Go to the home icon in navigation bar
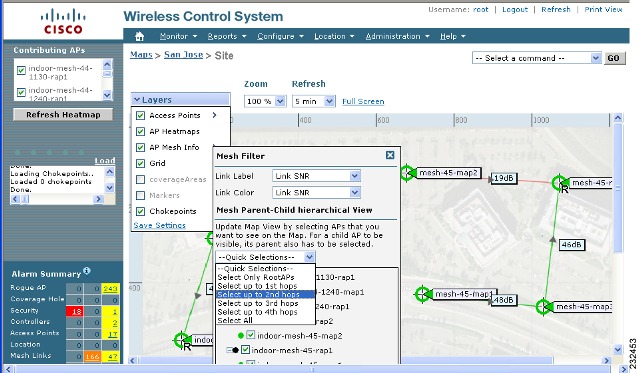The image size is (640, 373). (140, 36)
